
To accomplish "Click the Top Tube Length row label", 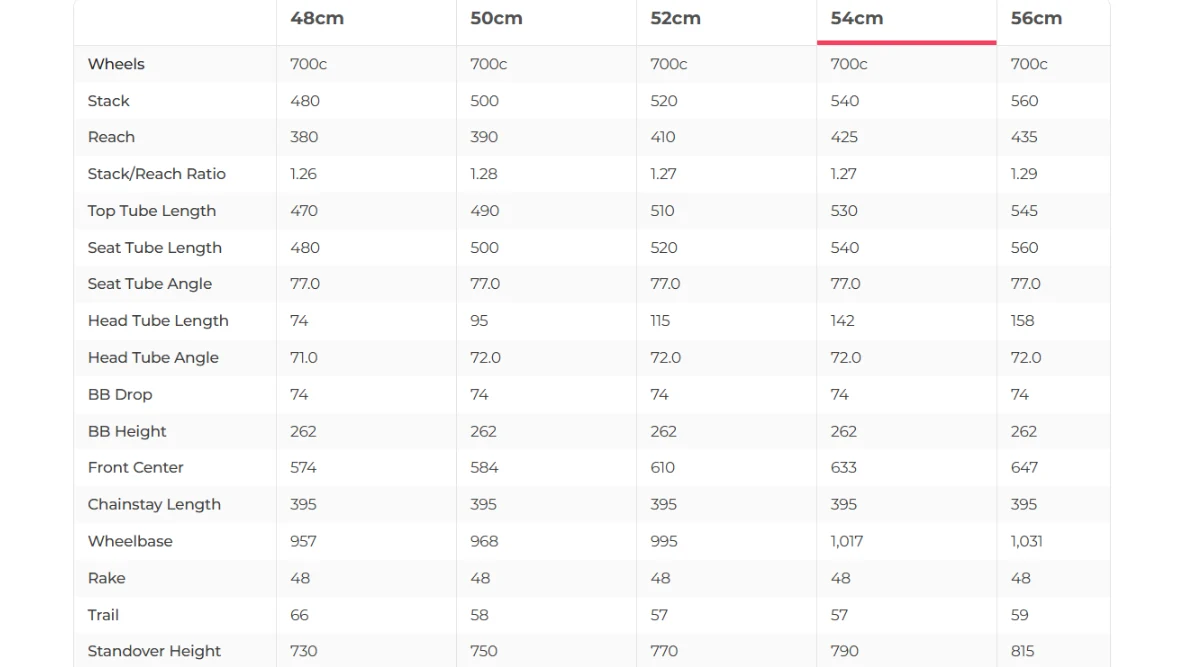I will 151,211.
